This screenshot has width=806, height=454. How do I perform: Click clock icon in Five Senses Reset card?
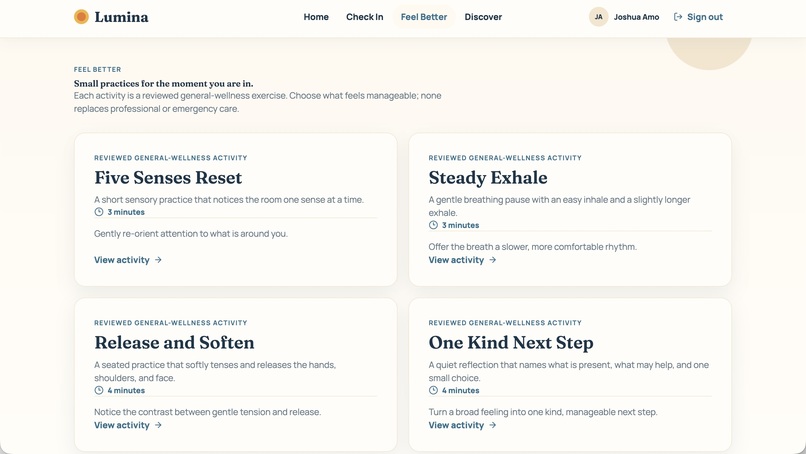click(x=99, y=212)
